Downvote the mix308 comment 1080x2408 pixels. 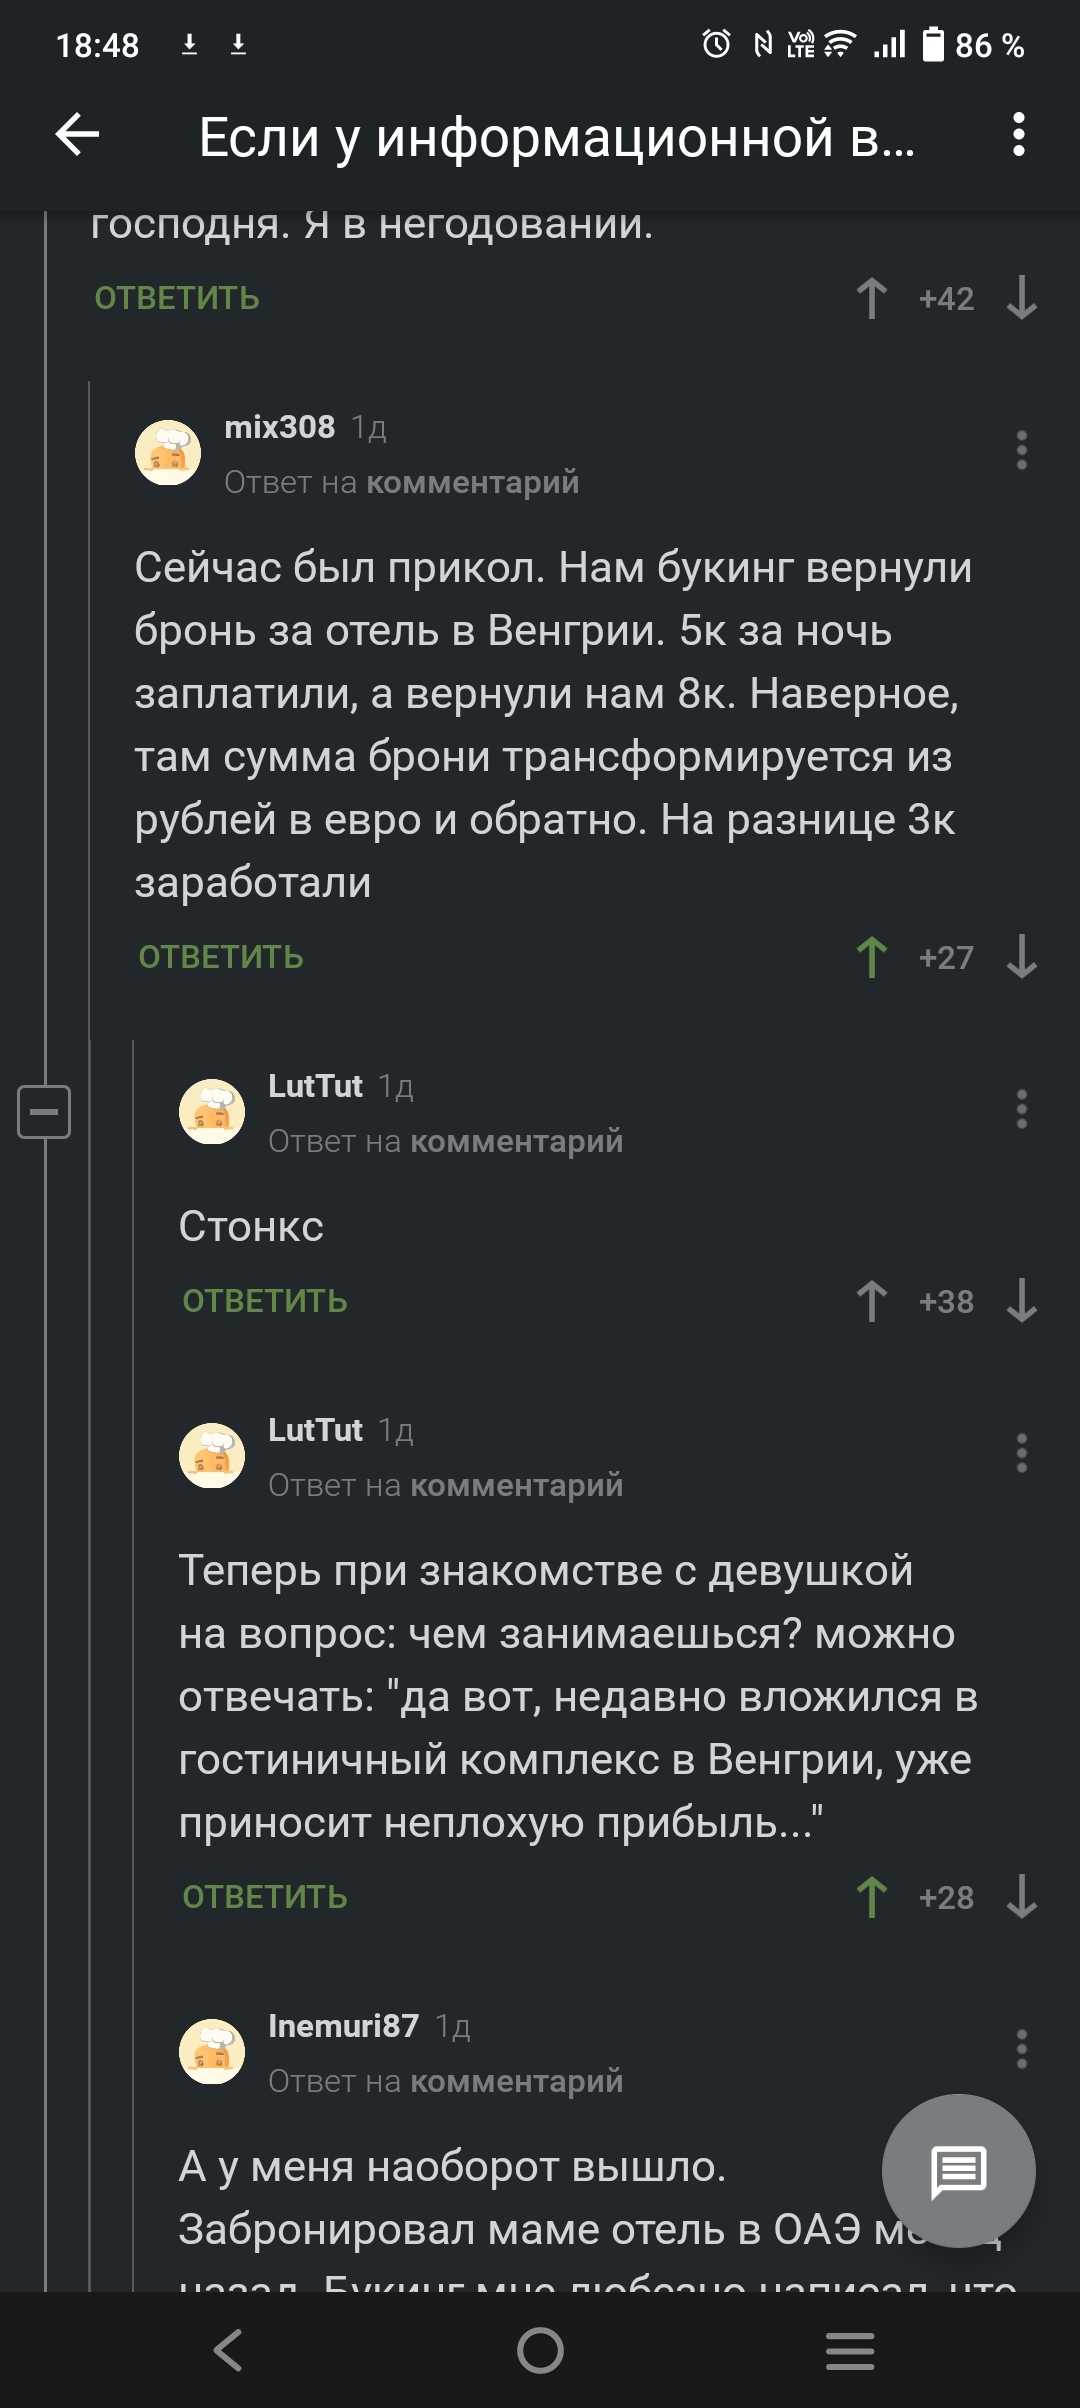pos(1021,957)
